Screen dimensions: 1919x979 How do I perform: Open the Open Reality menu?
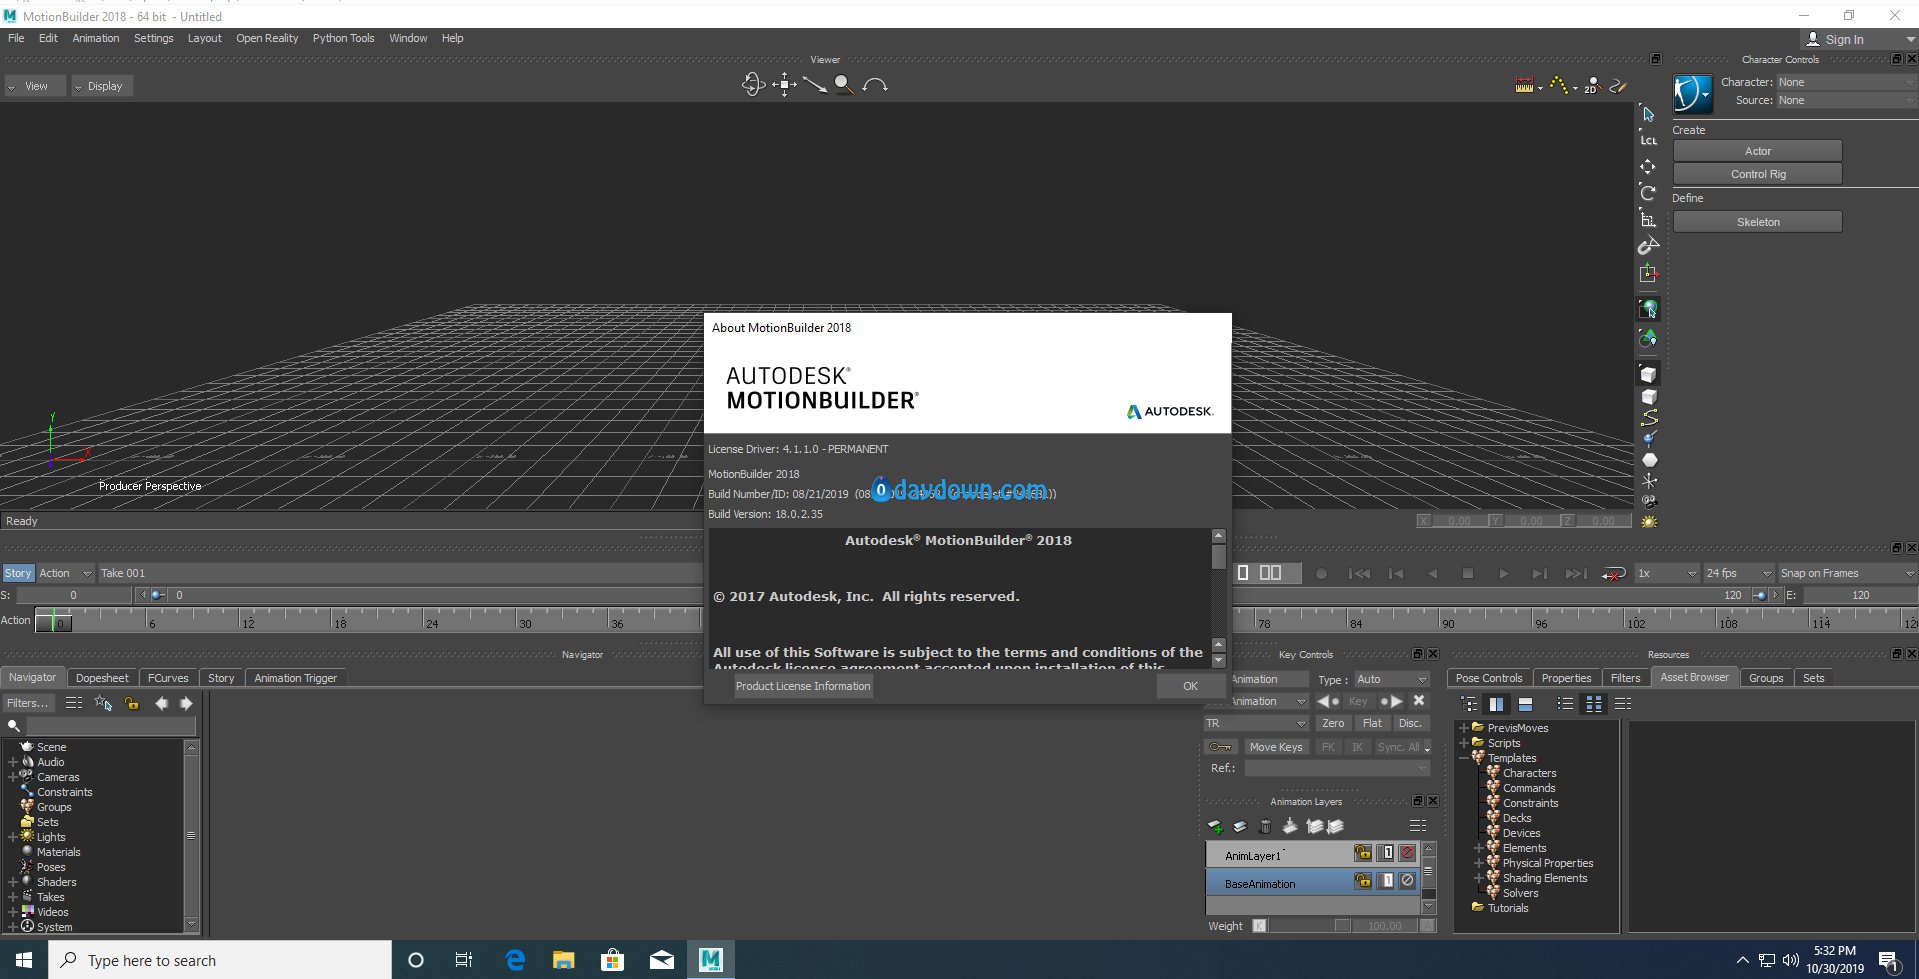(267, 38)
